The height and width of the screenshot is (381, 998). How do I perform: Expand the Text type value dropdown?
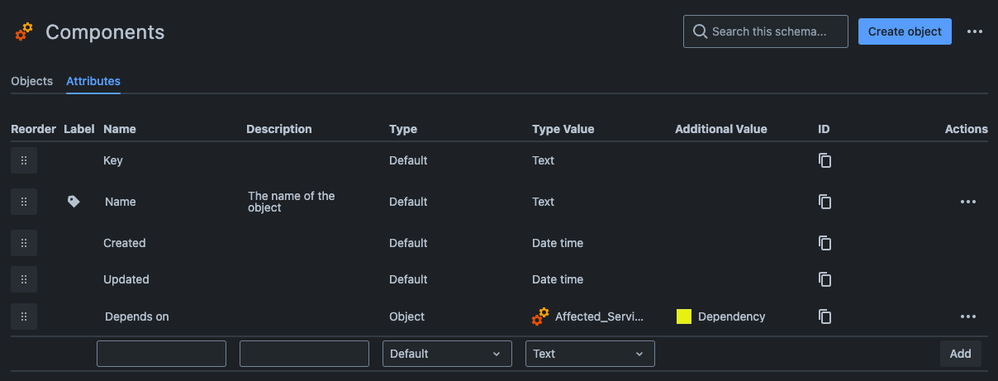pyautogui.click(x=590, y=354)
